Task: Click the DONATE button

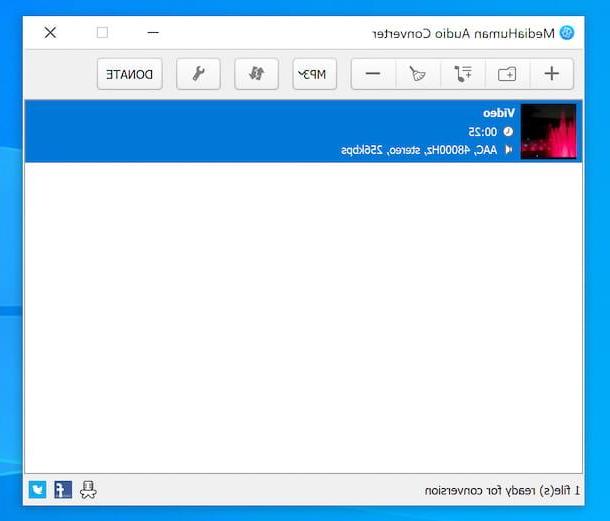Action: point(130,74)
